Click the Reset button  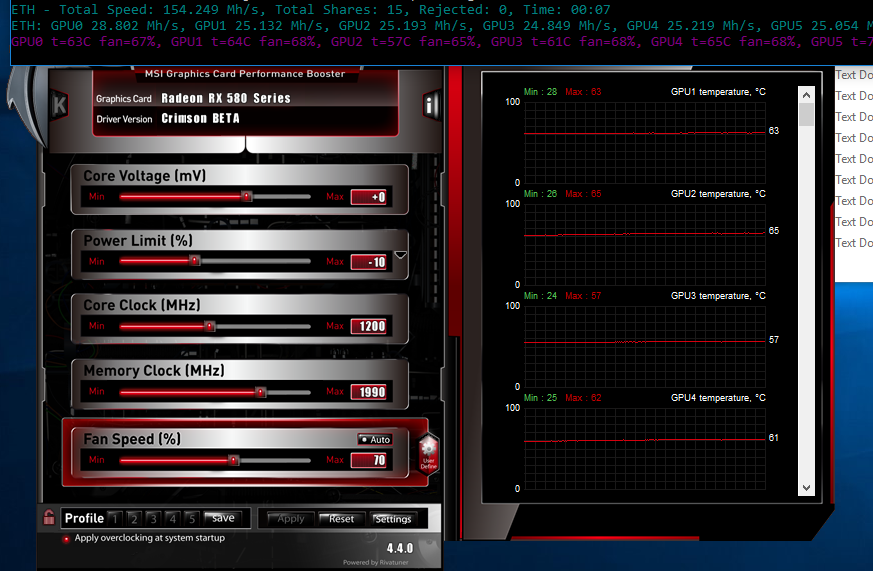pyautogui.click(x=341, y=519)
